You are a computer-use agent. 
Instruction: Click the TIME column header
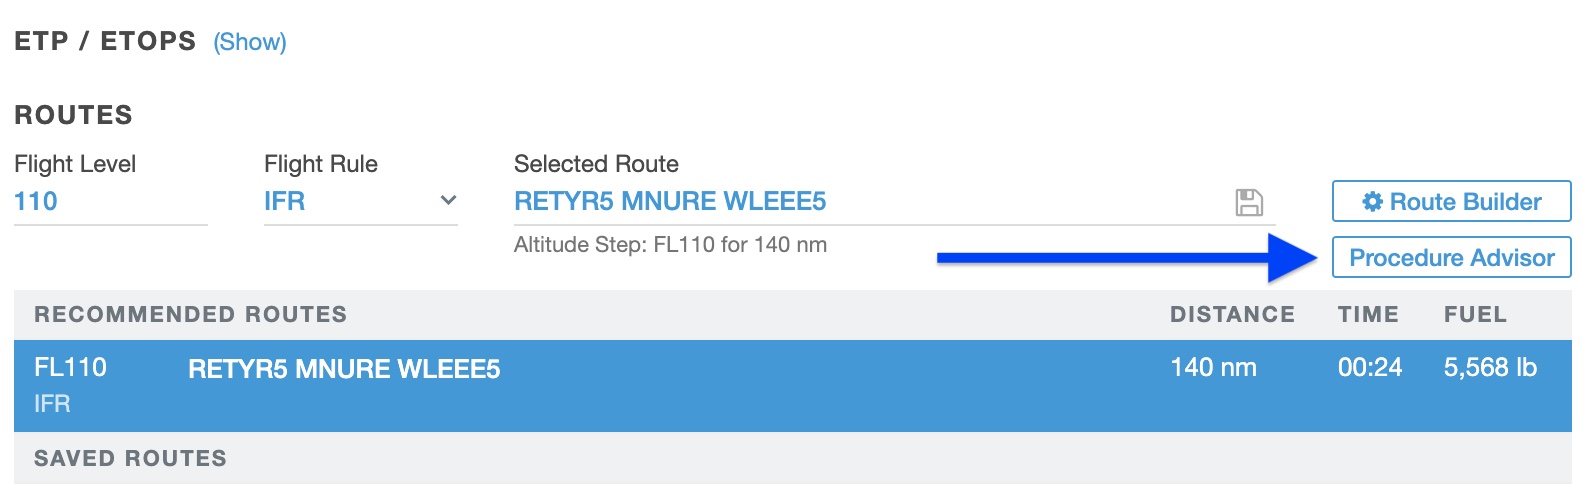(1368, 314)
